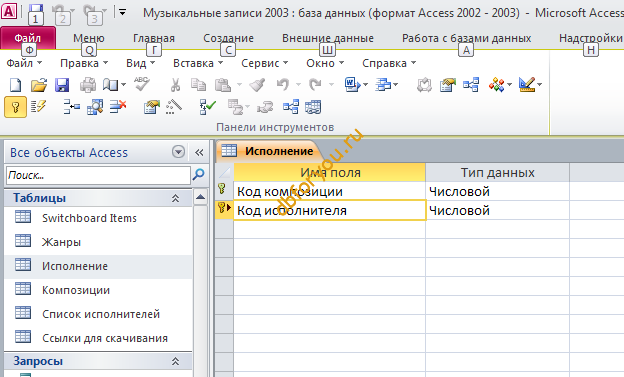Click the Print Preview icon
The width and height of the screenshot is (624, 377).
point(110,85)
